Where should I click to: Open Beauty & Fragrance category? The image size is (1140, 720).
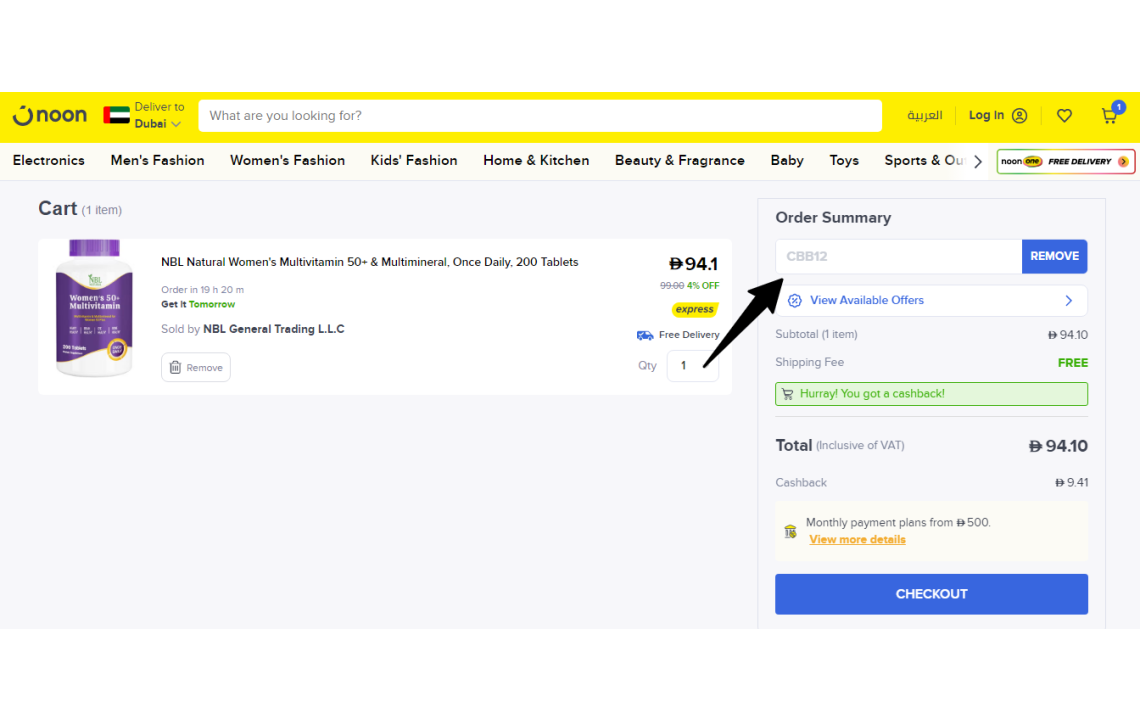coord(680,161)
